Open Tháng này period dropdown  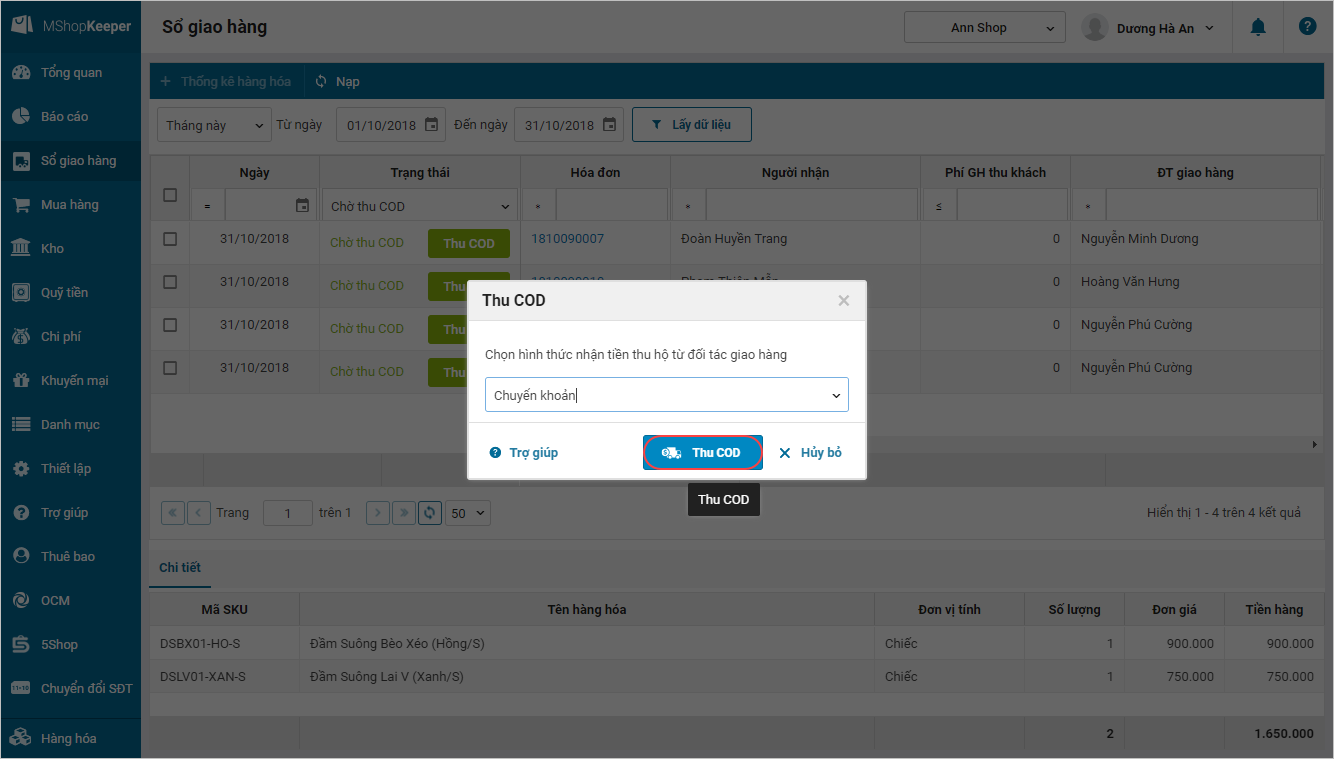(214, 125)
